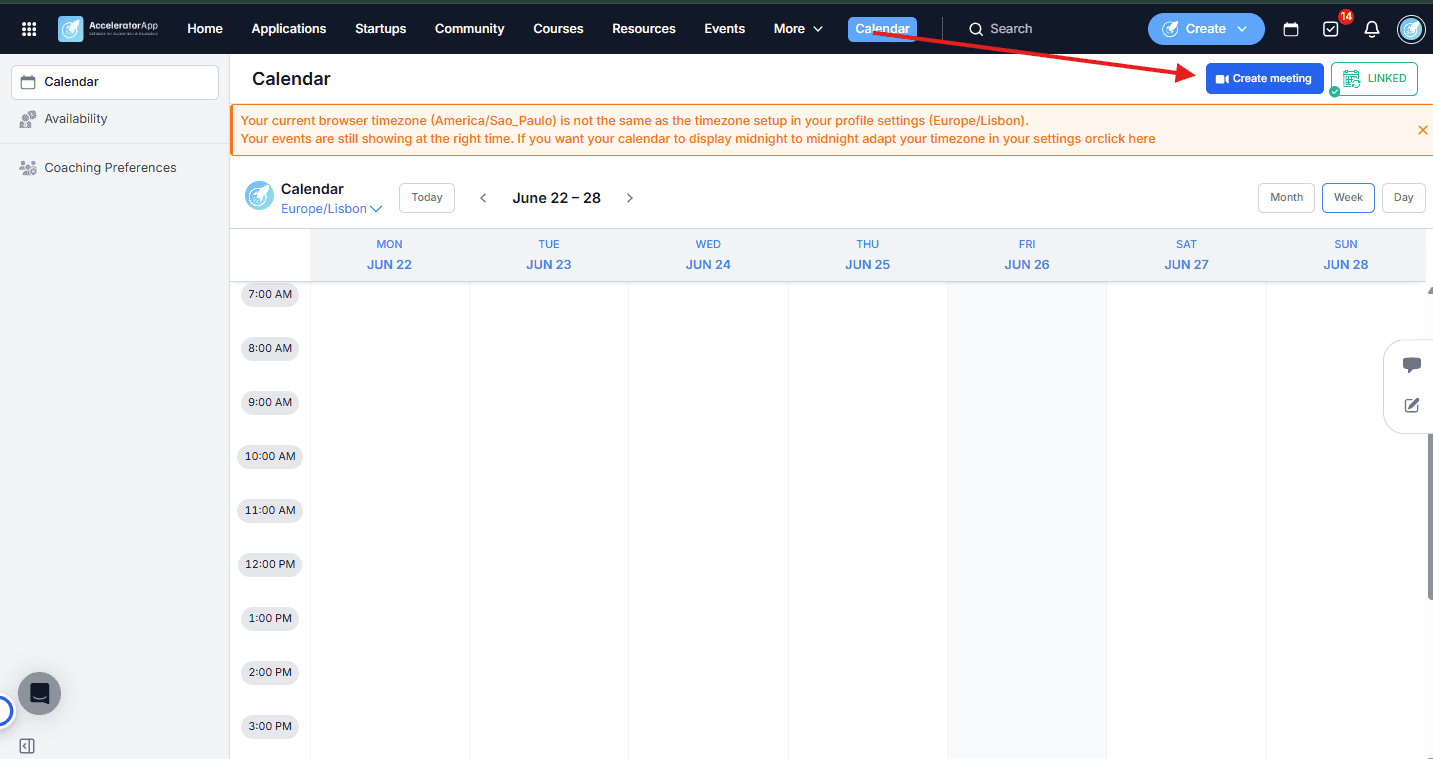Image resolution: width=1433 pixels, height=759 pixels.
Task: Switch to Month view
Action: [x=1286, y=198]
